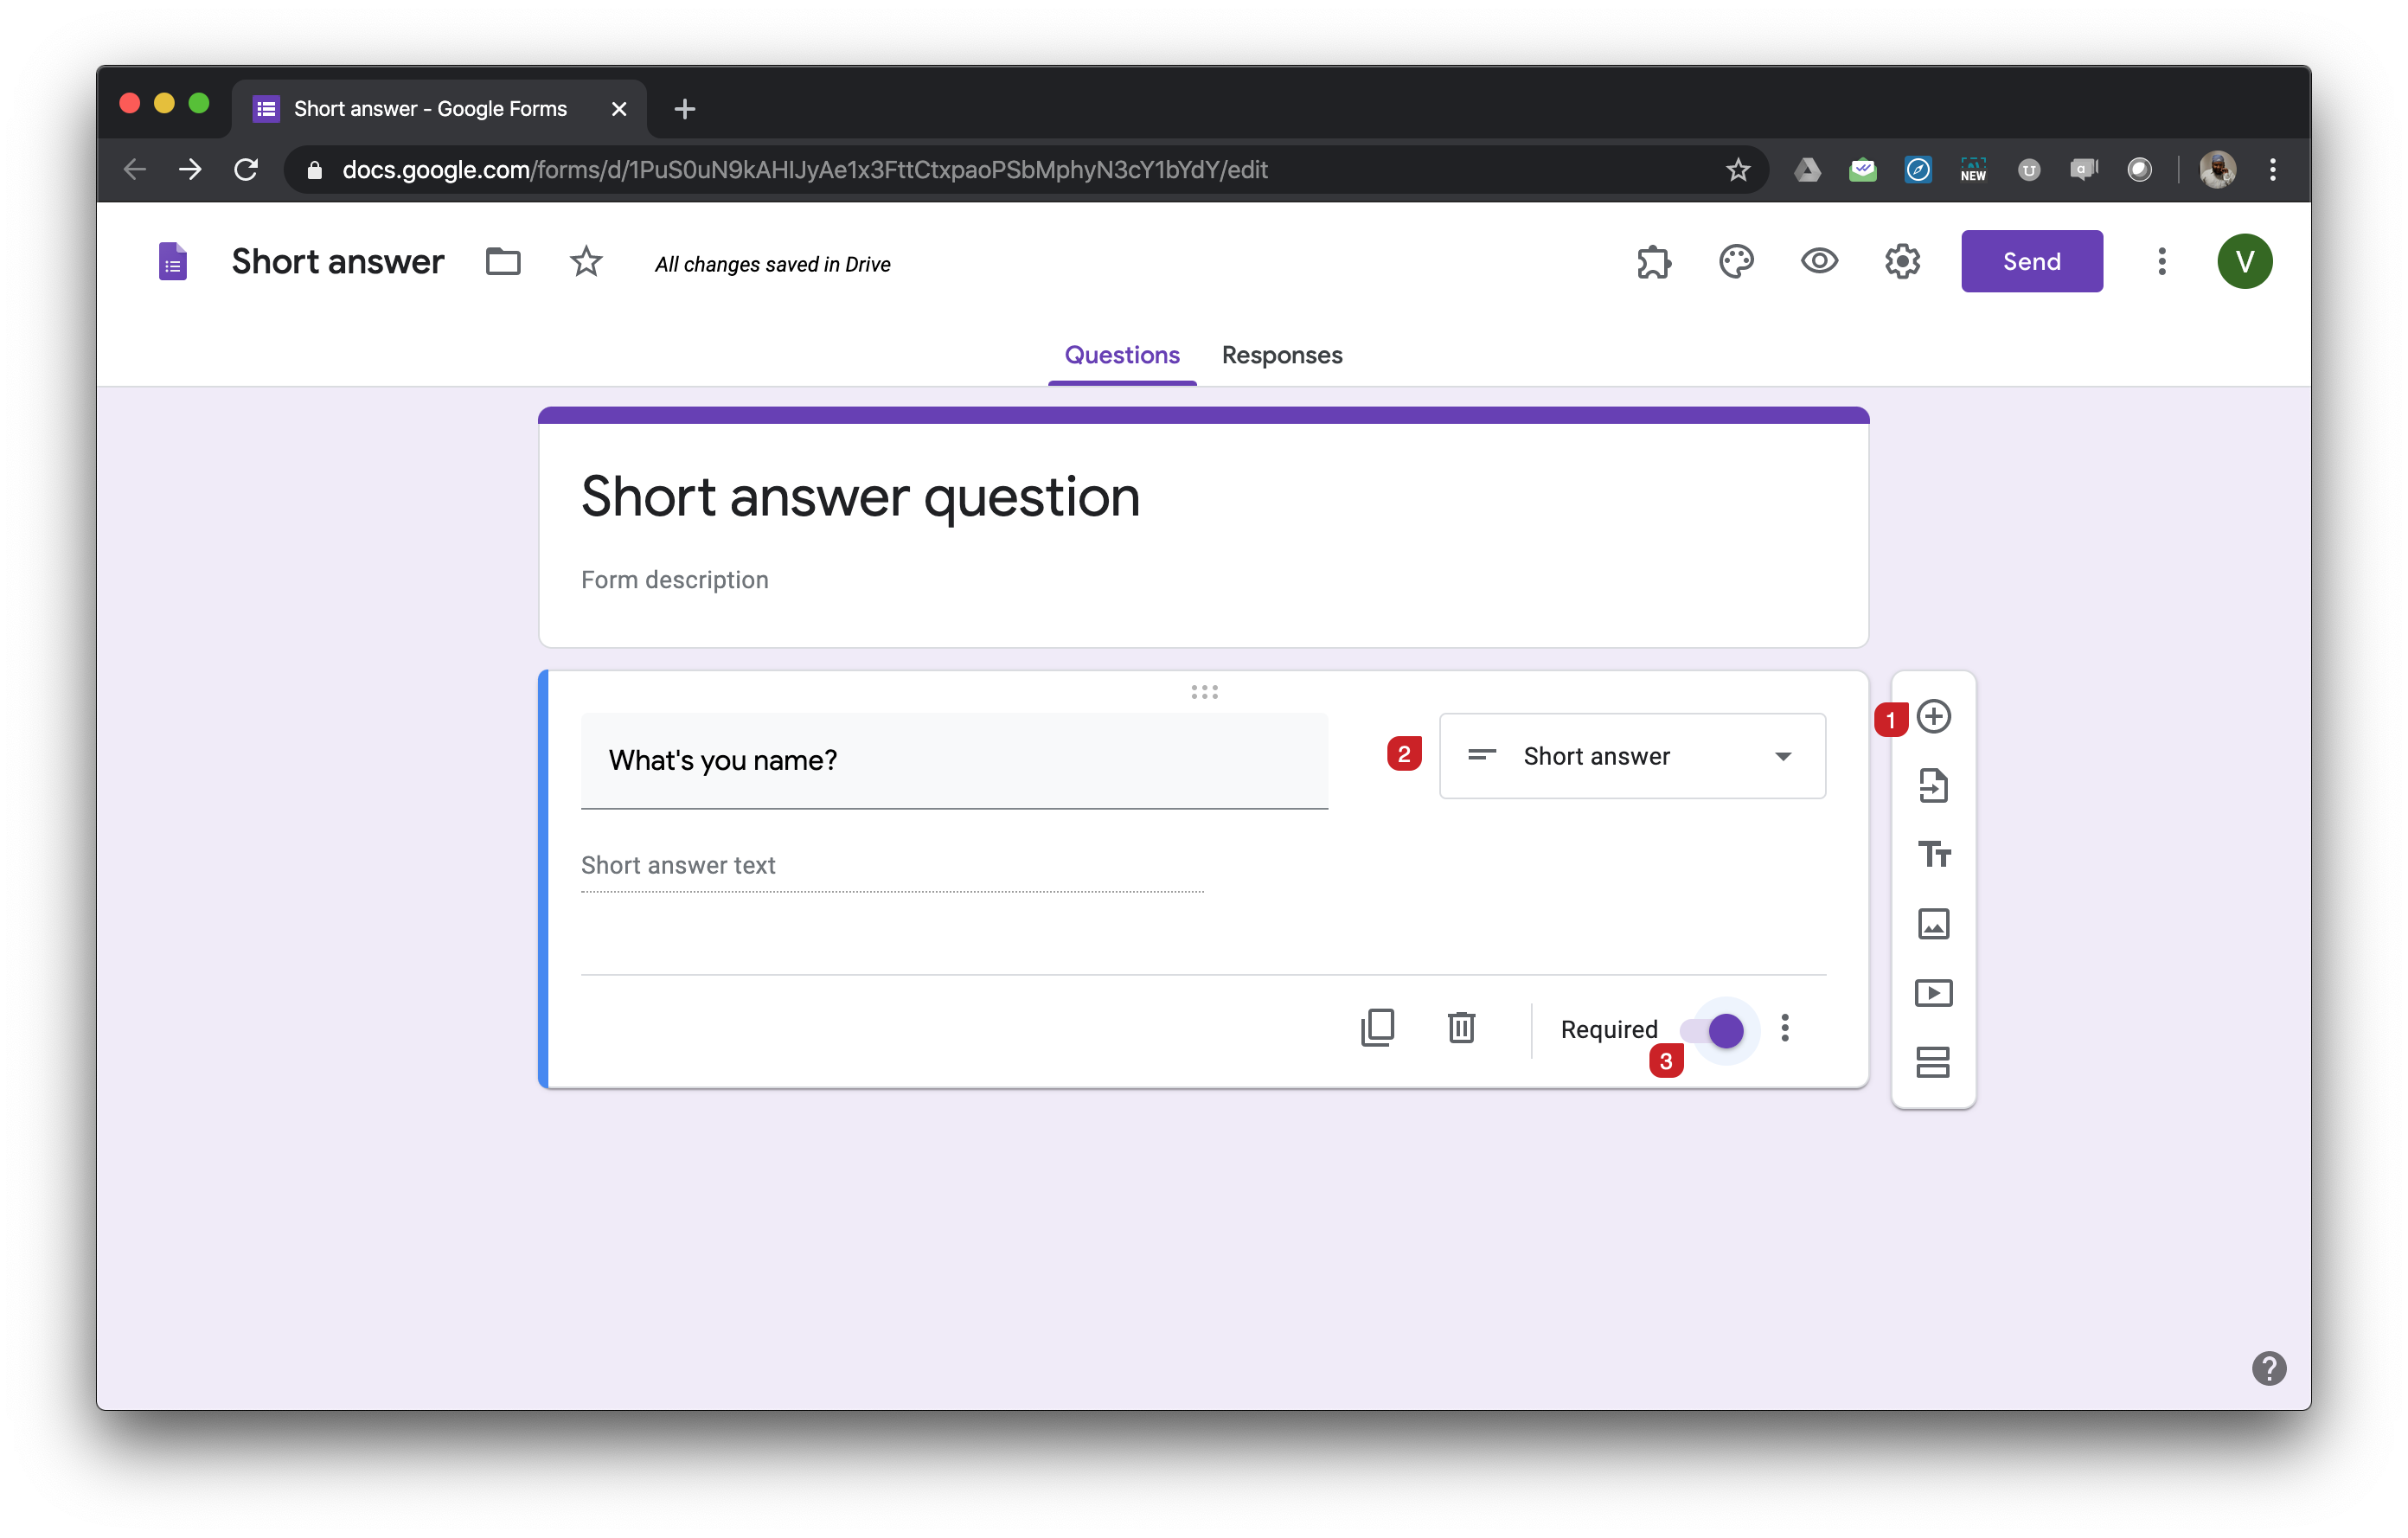Click the add question icon
Image resolution: width=2408 pixels, height=1538 pixels.
[1932, 716]
